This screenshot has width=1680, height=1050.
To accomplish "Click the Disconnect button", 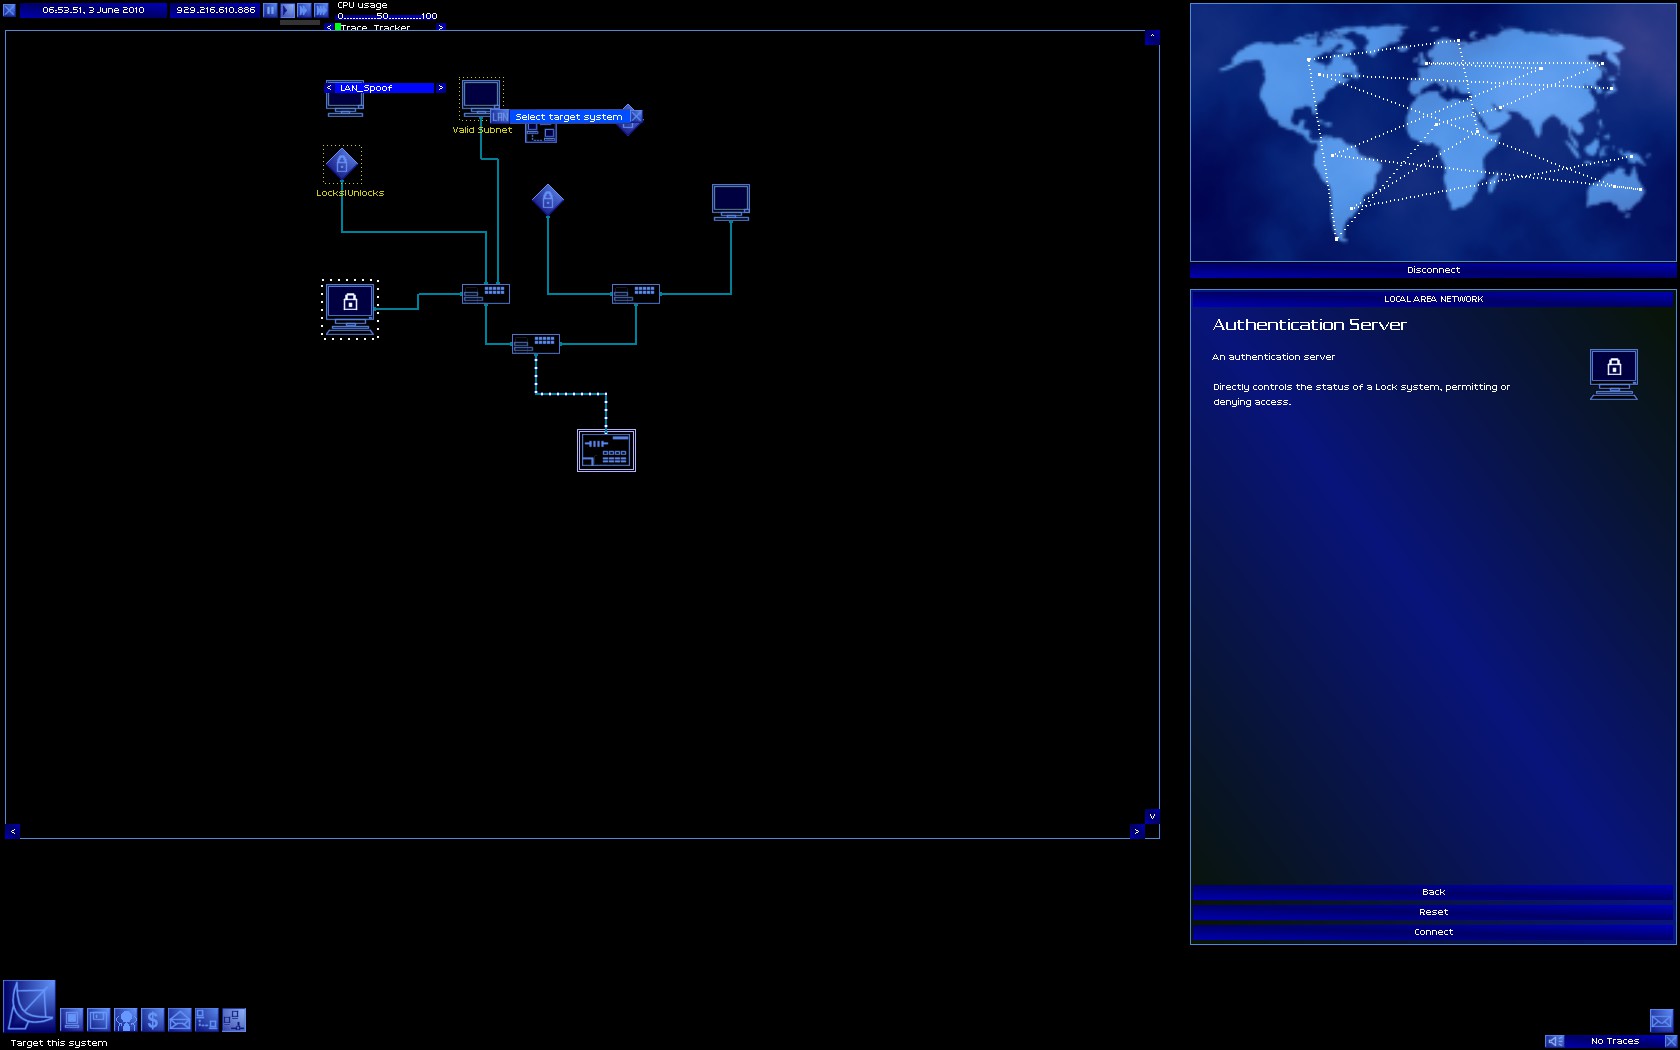I will 1433,270.
